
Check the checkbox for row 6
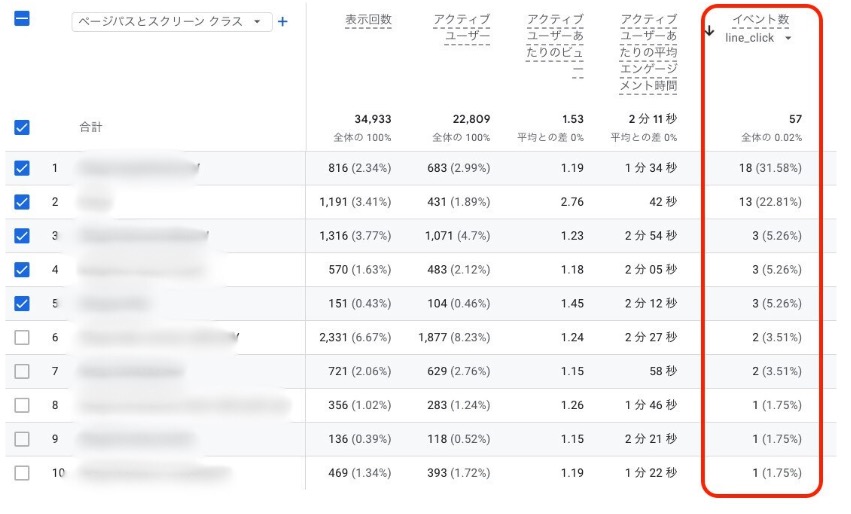coord(22,337)
